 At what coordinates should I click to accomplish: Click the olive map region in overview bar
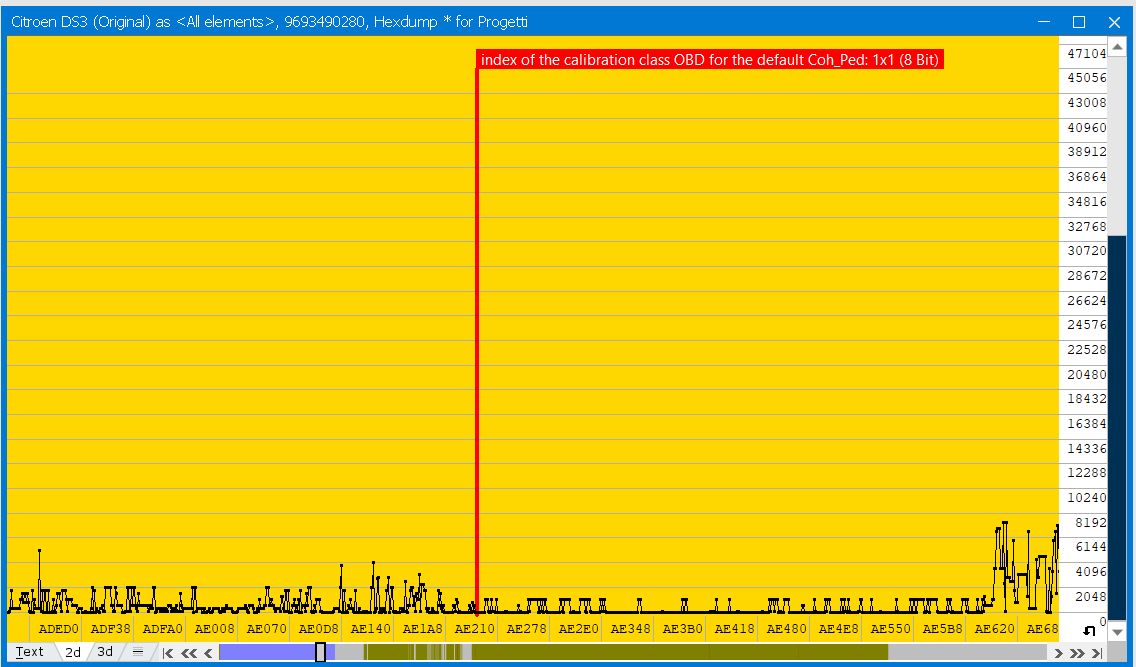click(680, 653)
